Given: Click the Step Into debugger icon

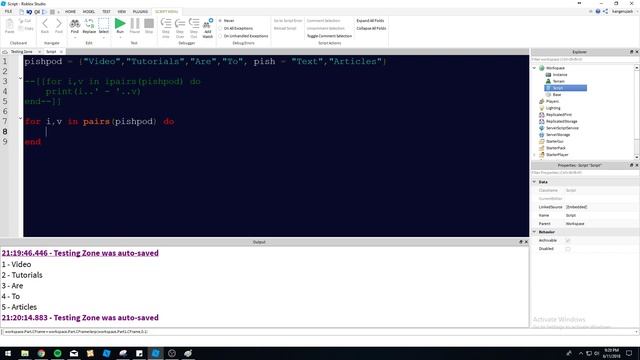Looking at the screenshot, I should coord(166,23).
